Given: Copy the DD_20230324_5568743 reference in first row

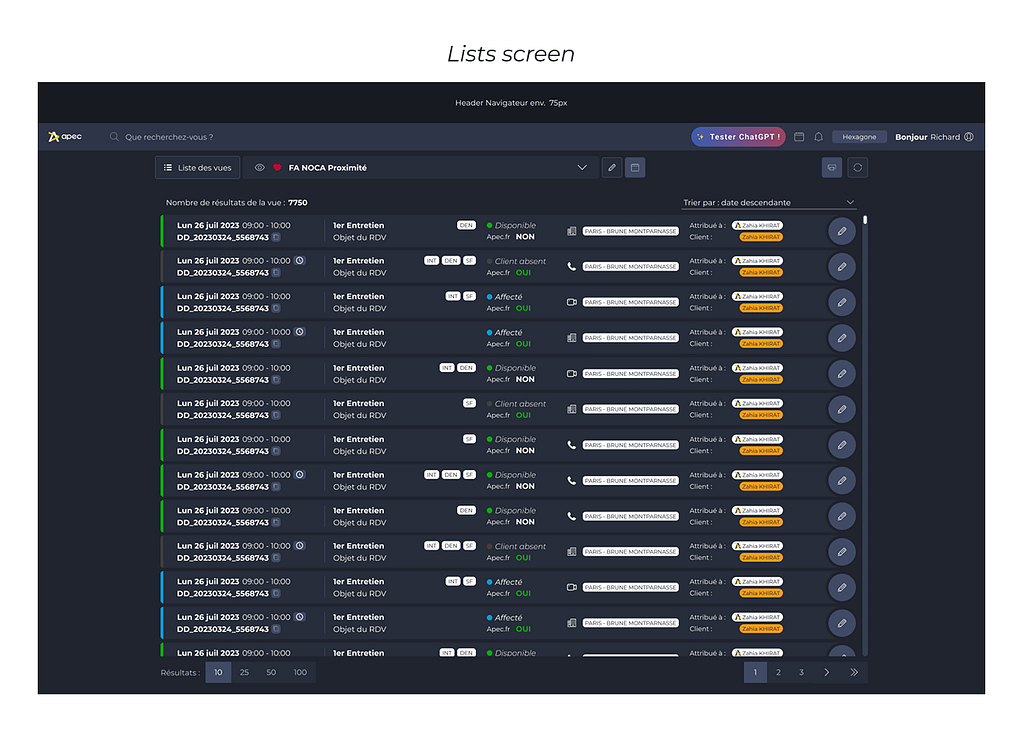Looking at the screenshot, I should click(276, 237).
